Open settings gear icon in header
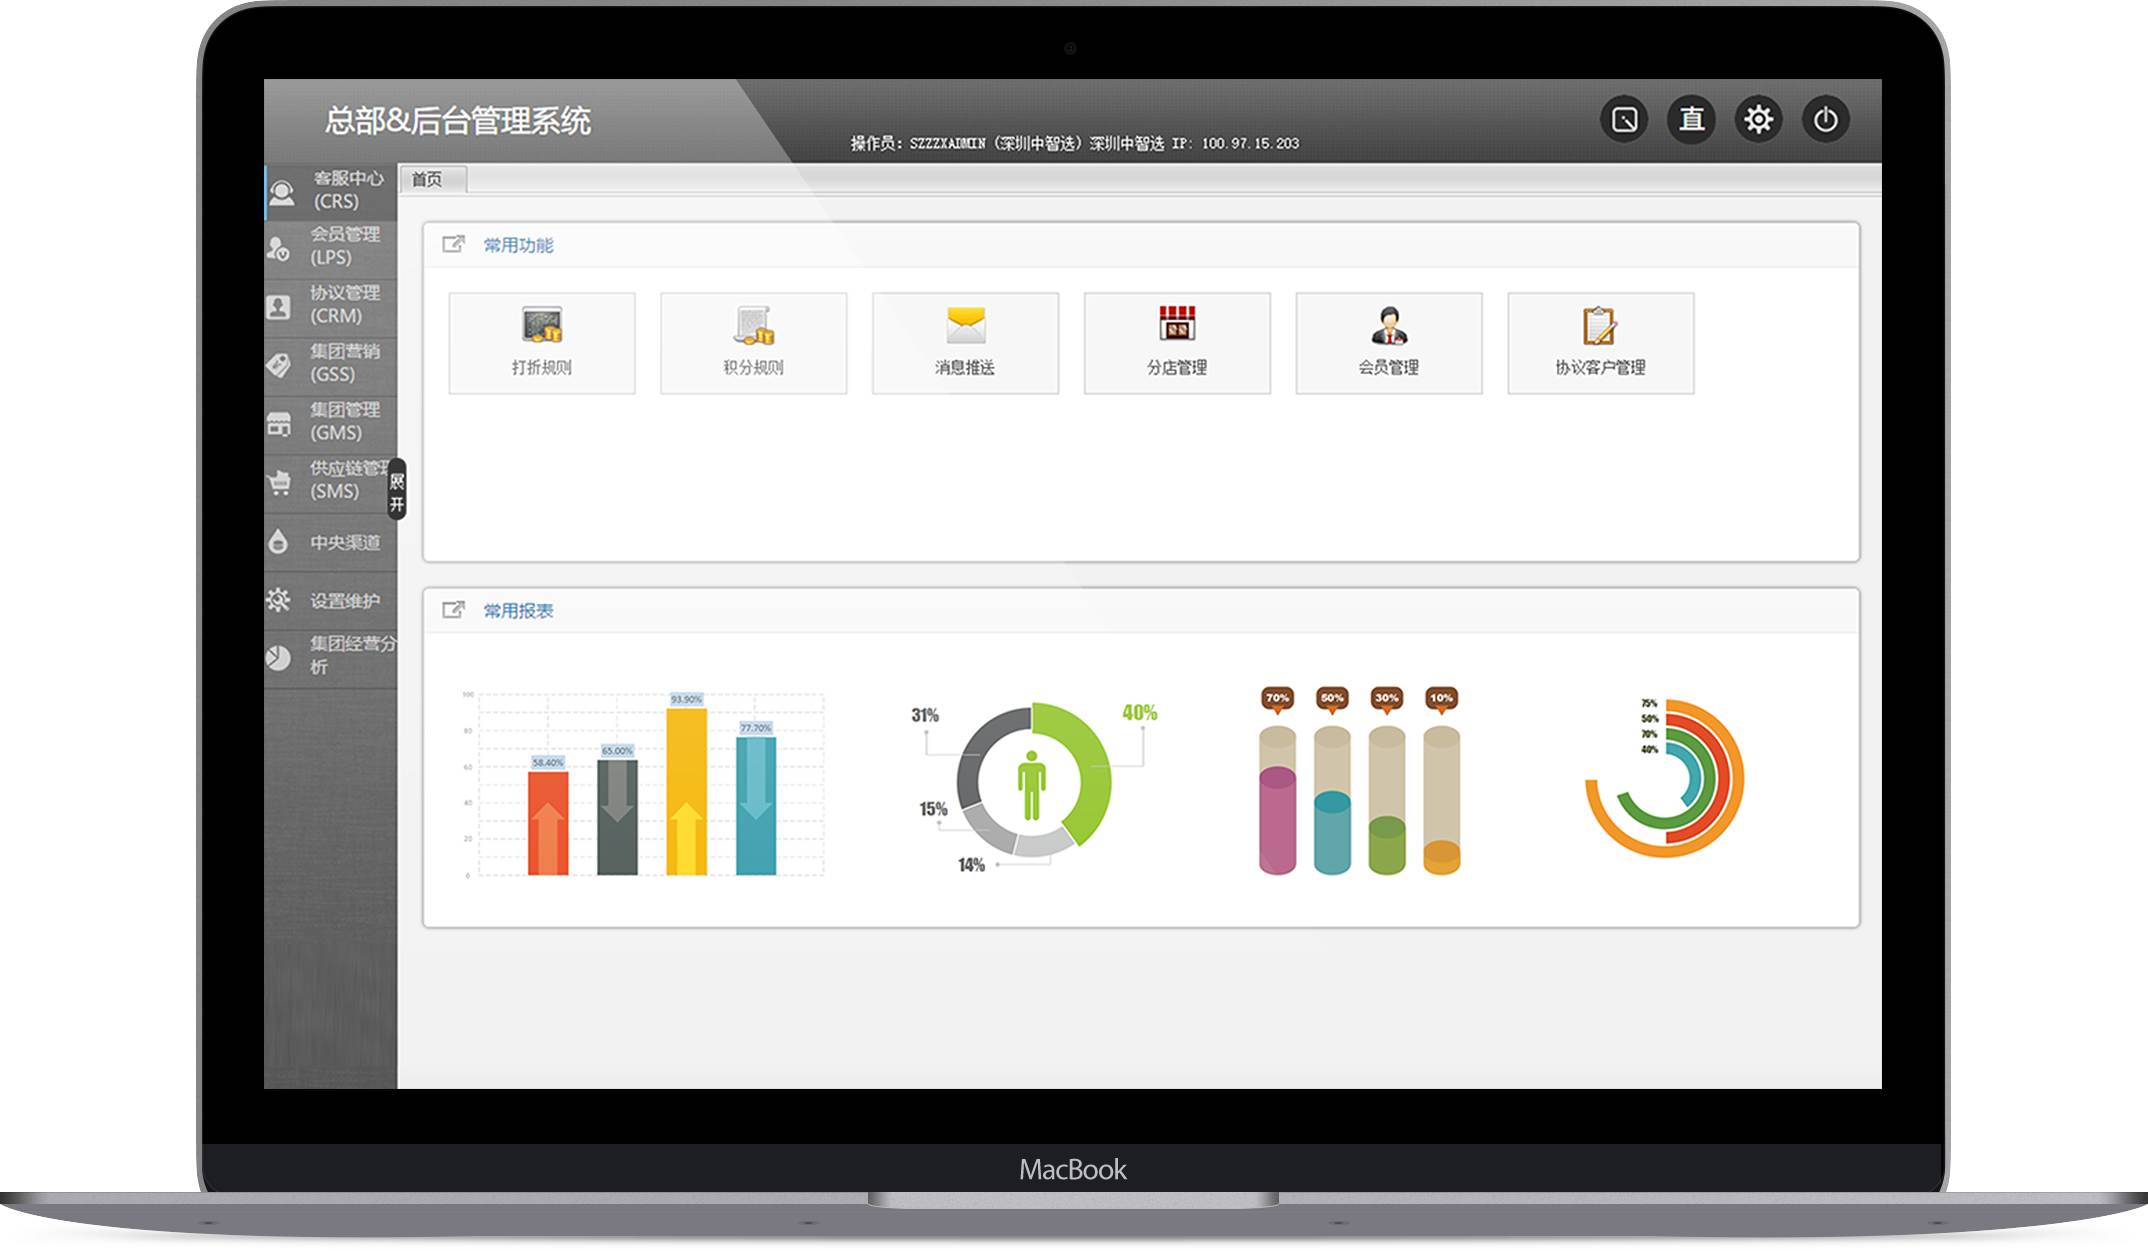2148x1251 pixels. tap(1758, 120)
